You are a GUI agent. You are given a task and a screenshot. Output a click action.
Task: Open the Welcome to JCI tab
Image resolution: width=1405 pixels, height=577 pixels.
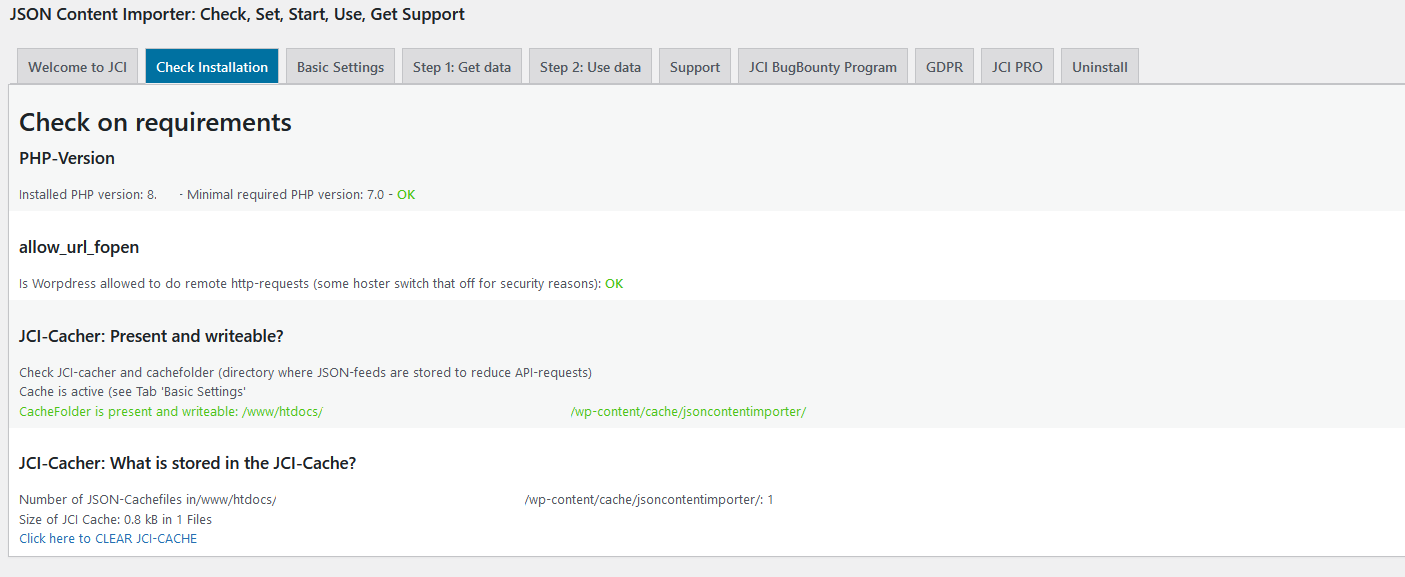(x=77, y=67)
